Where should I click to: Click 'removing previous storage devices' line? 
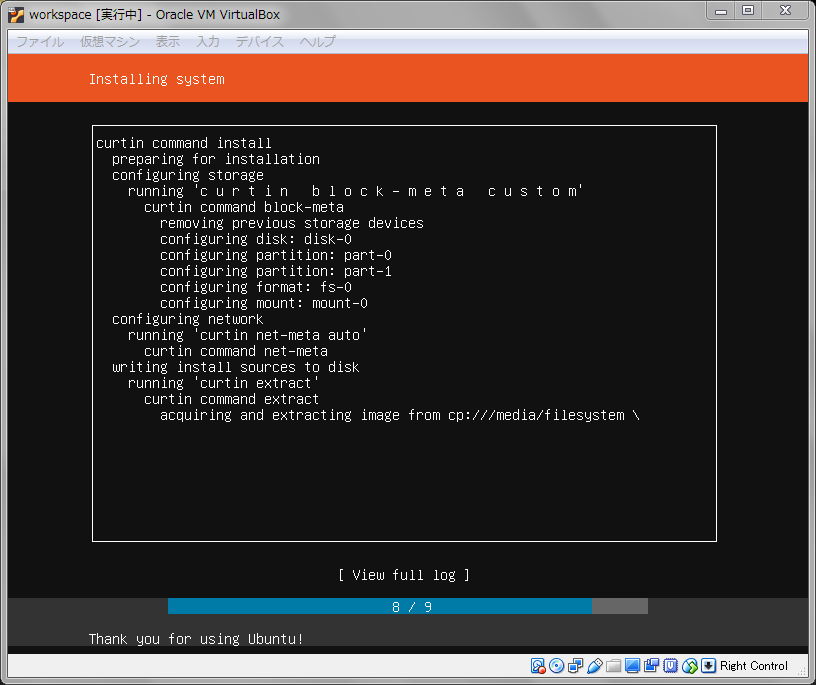[292, 223]
